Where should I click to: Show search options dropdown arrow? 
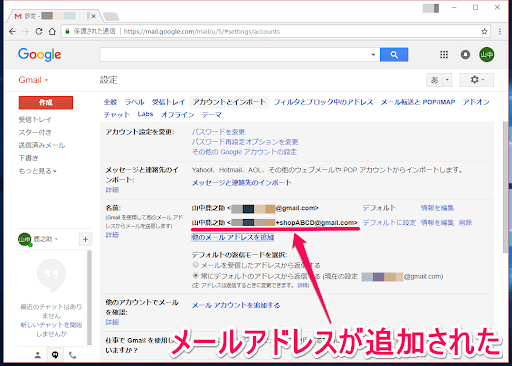pyautogui.click(x=373, y=55)
